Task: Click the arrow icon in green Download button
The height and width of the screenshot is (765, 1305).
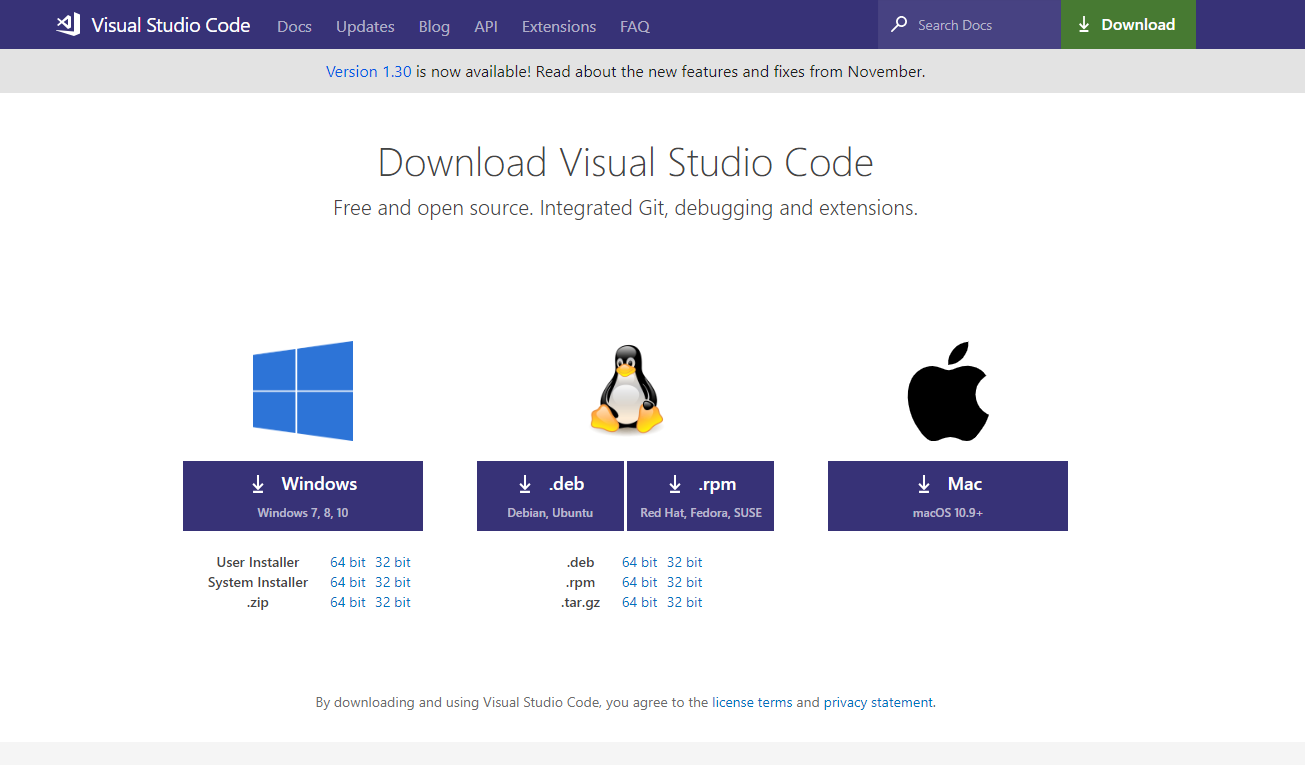Action: tap(1084, 25)
